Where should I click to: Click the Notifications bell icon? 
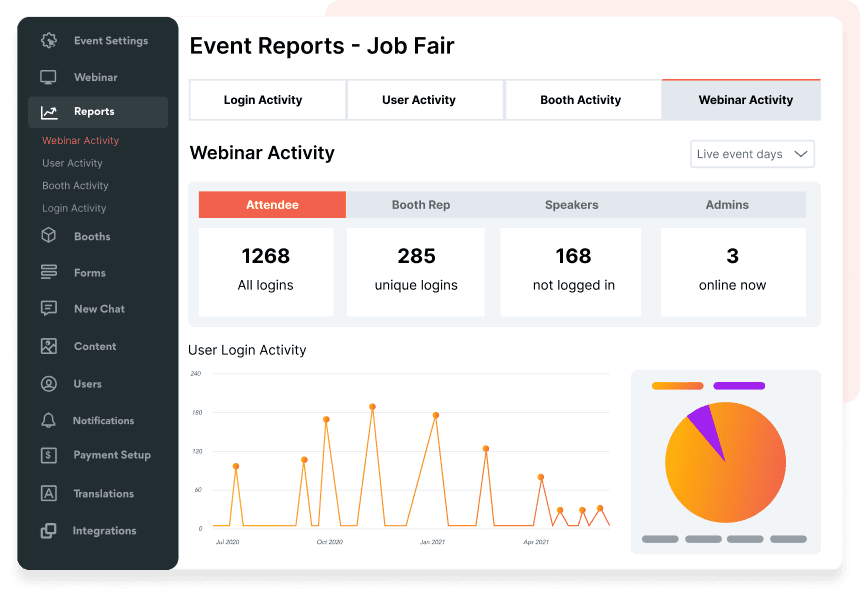48,420
